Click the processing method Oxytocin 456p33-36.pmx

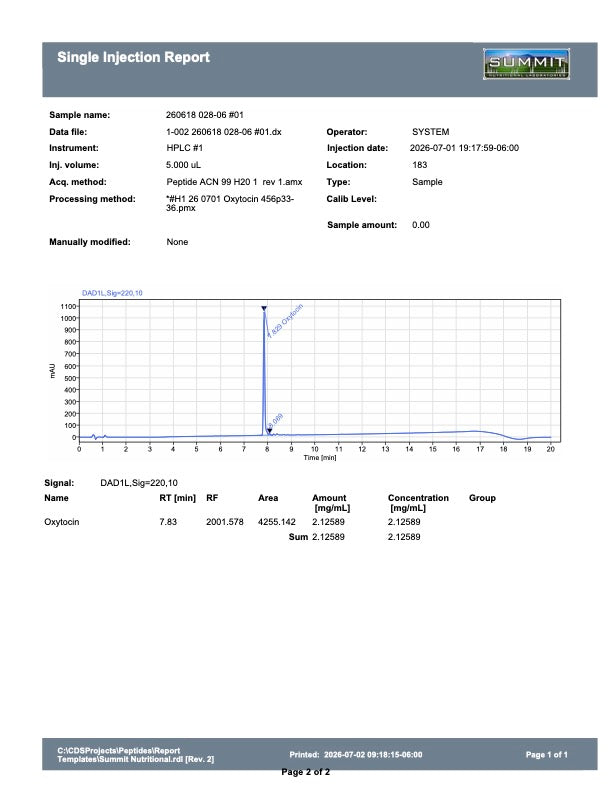[x=230, y=203]
